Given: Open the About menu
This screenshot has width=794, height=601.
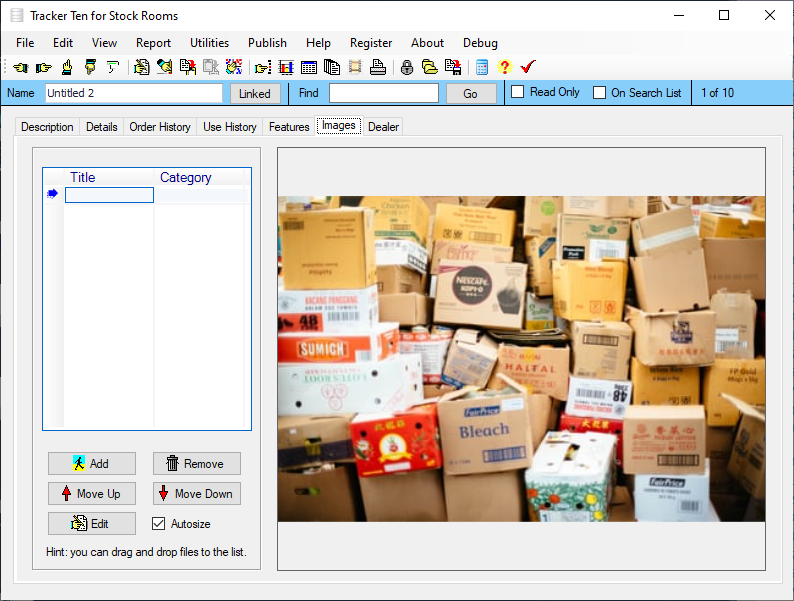Looking at the screenshot, I should tap(427, 43).
